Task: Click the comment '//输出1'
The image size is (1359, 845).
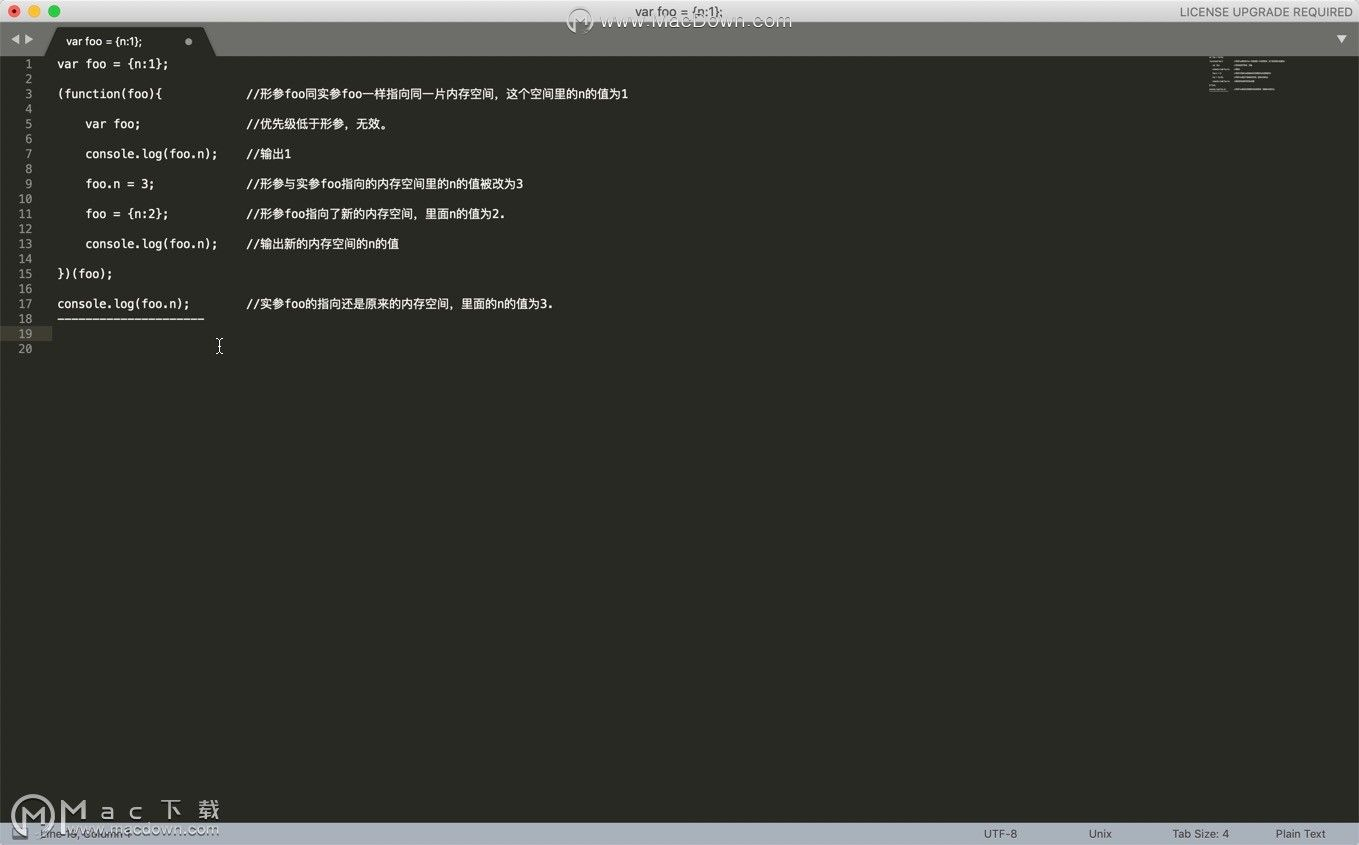Action: click(x=269, y=154)
